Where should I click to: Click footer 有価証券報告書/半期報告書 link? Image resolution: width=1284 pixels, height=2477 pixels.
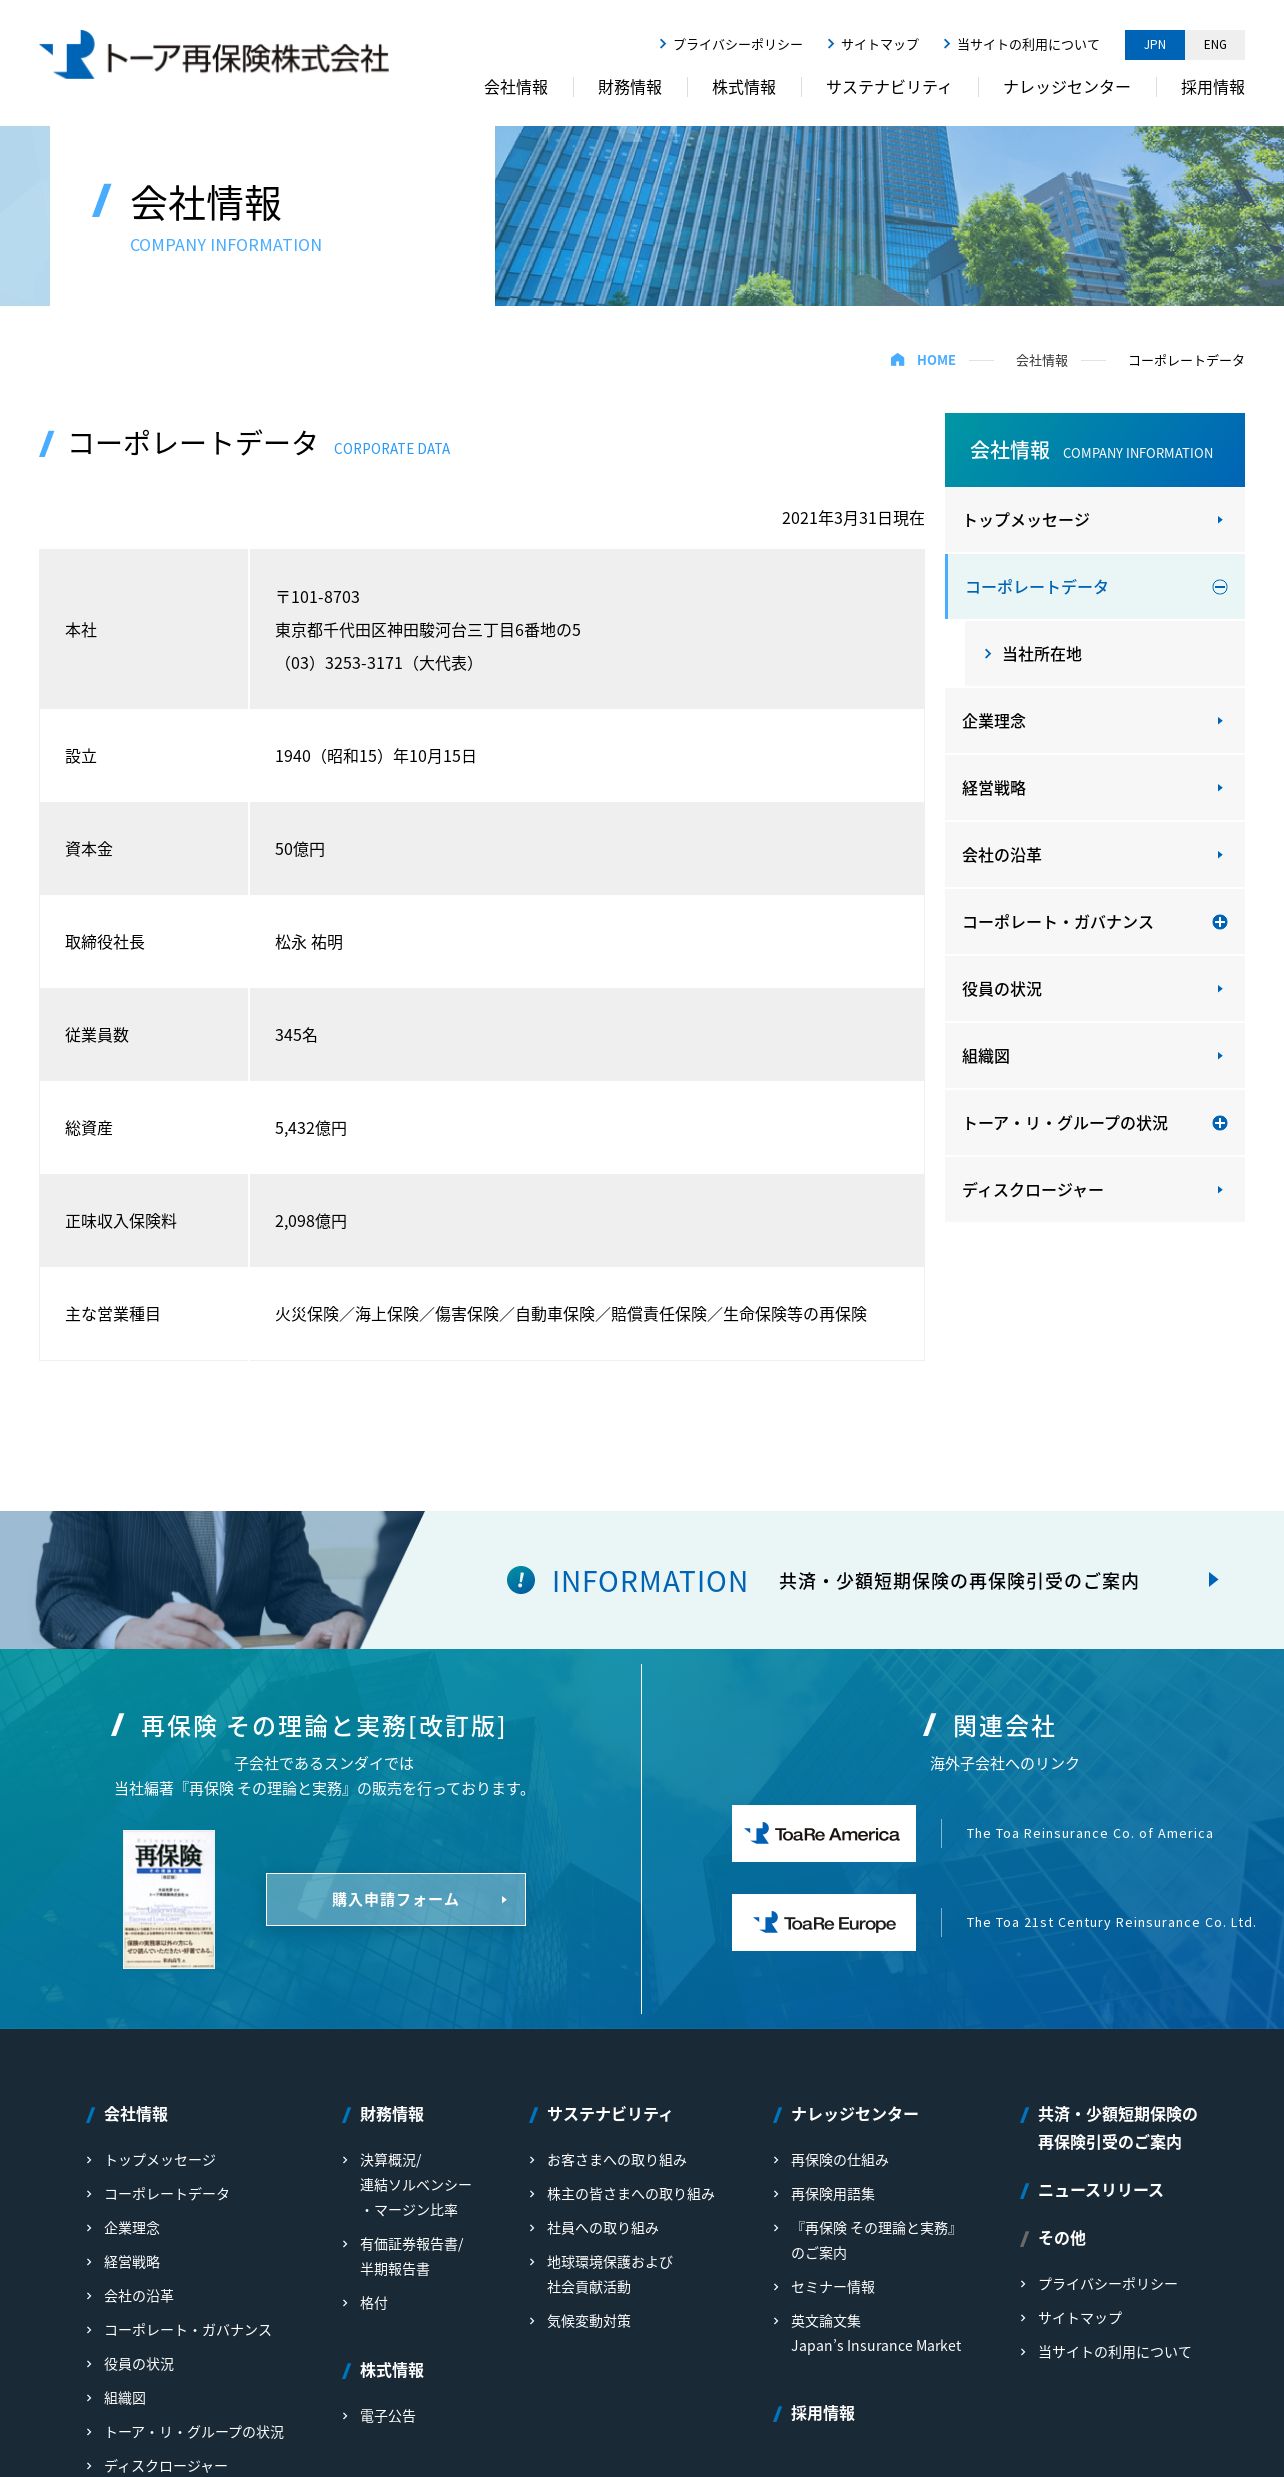click(412, 2257)
